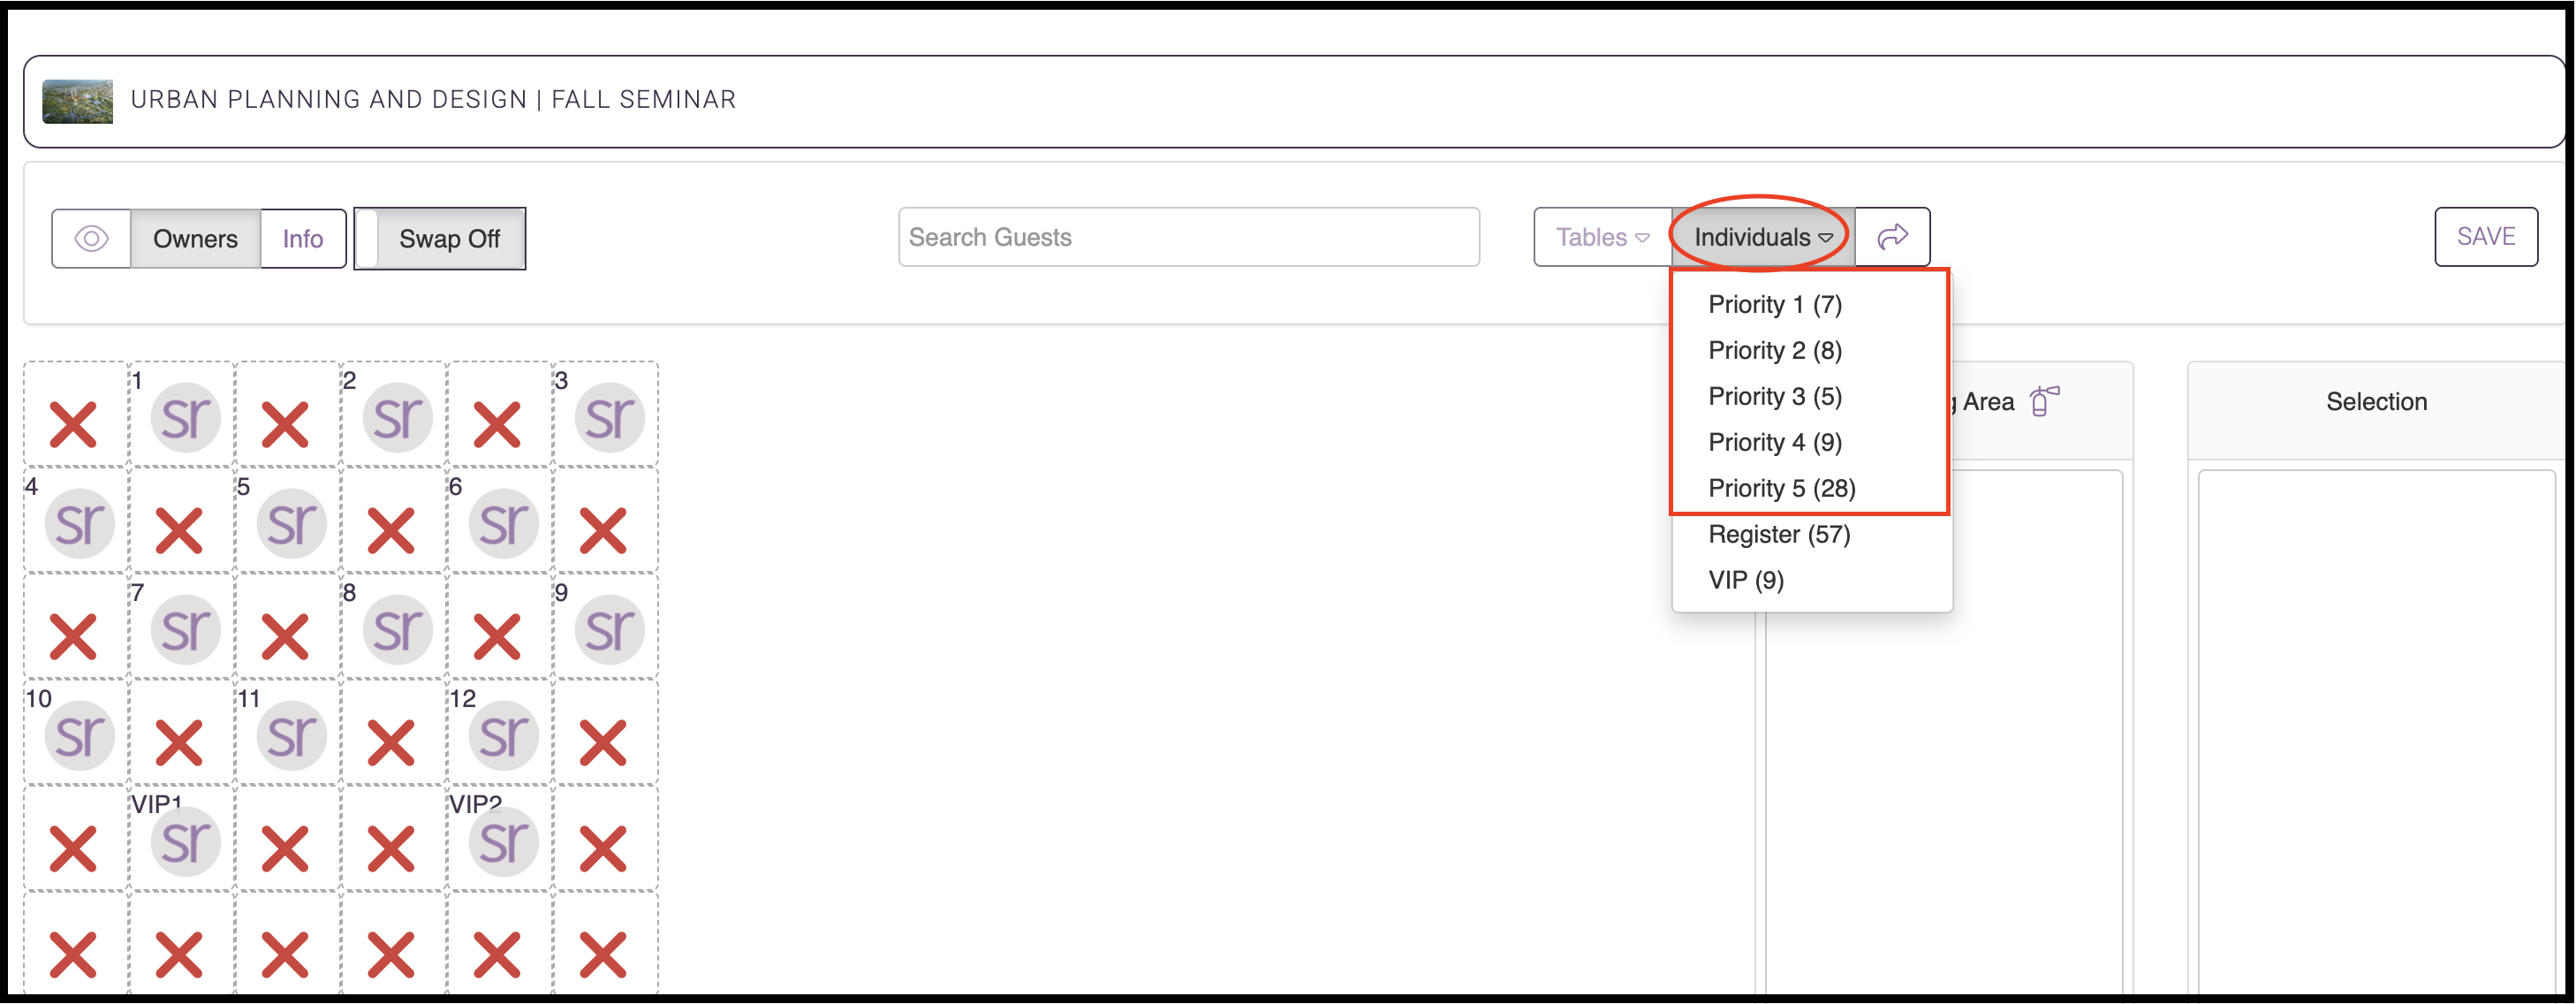Choose table 7 icon

[185, 629]
